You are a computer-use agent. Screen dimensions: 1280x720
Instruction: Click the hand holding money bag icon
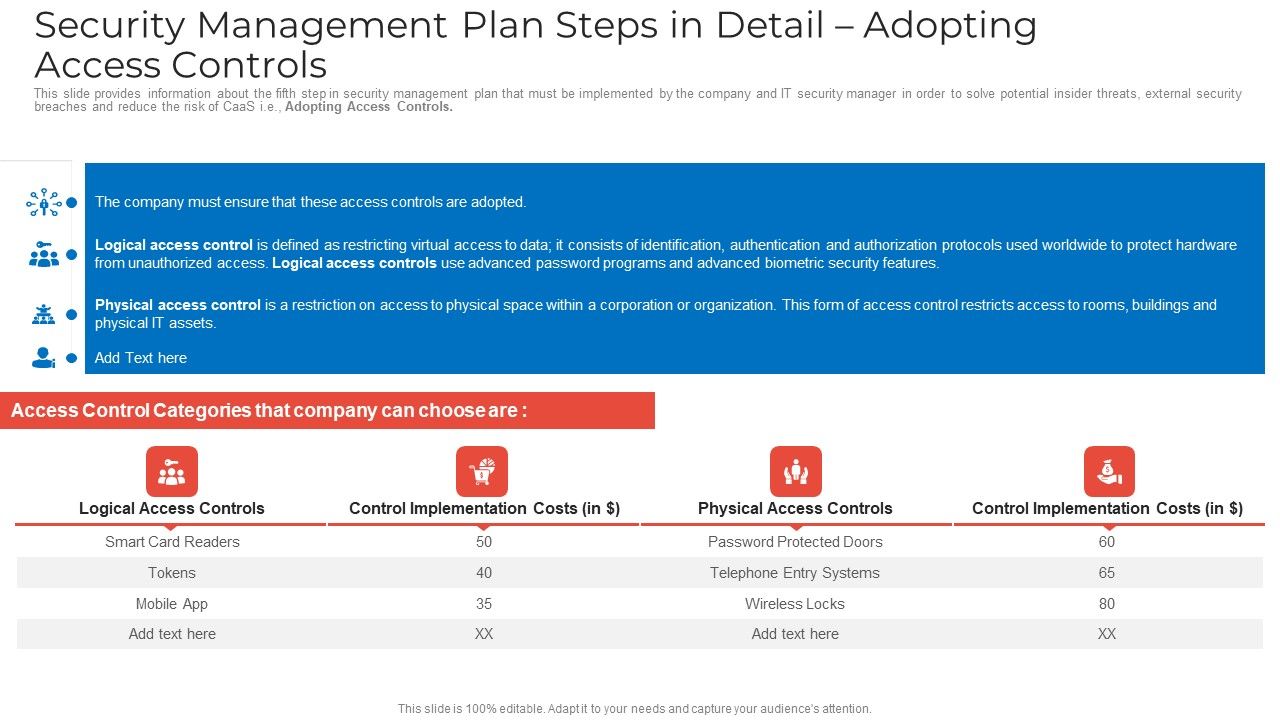1107,470
